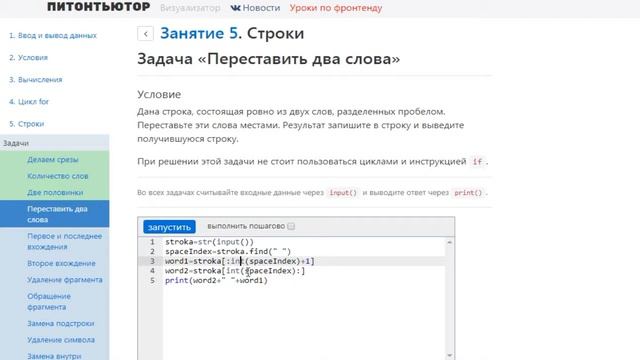Screen dimensions: 640x360
Task: Click the code editor scrollbar up arrow
Action: (449, 242)
